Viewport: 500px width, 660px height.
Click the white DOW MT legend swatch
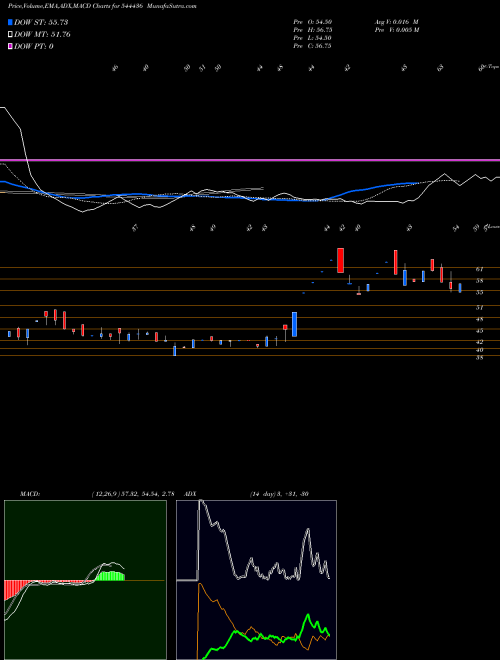coord(10,35)
